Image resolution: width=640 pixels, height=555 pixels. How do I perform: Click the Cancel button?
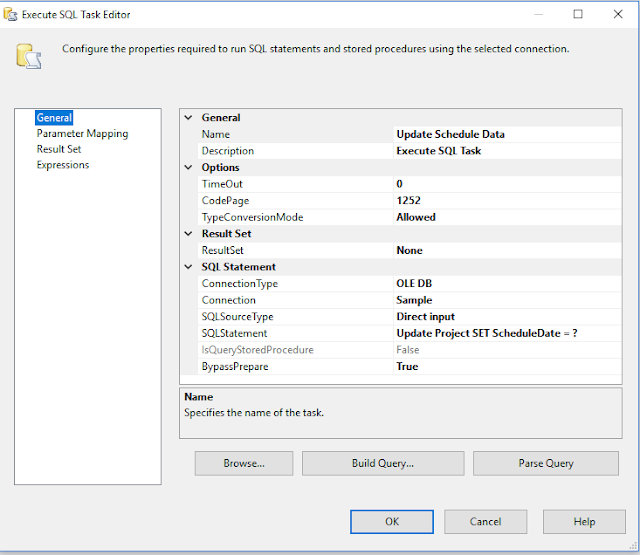coord(485,521)
